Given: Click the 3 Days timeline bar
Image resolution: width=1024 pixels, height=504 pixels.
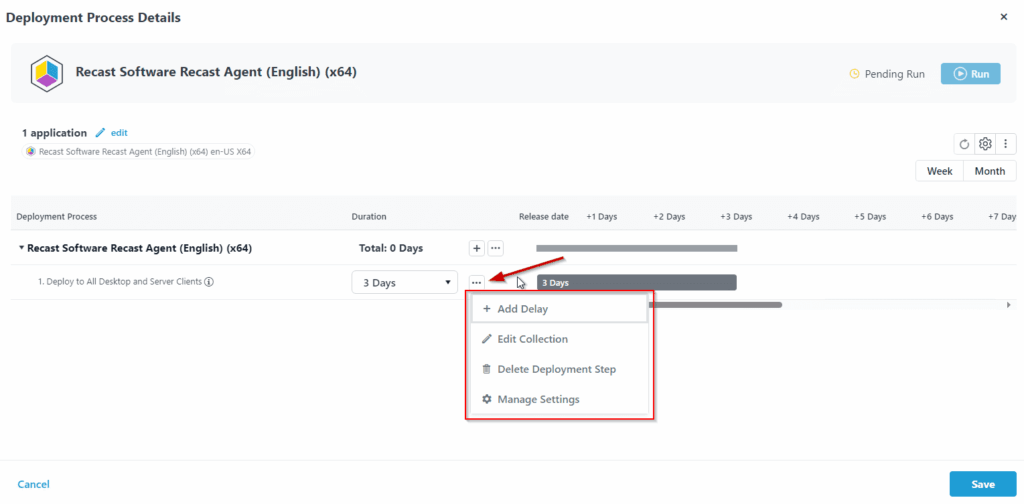Looking at the screenshot, I should click(636, 283).
